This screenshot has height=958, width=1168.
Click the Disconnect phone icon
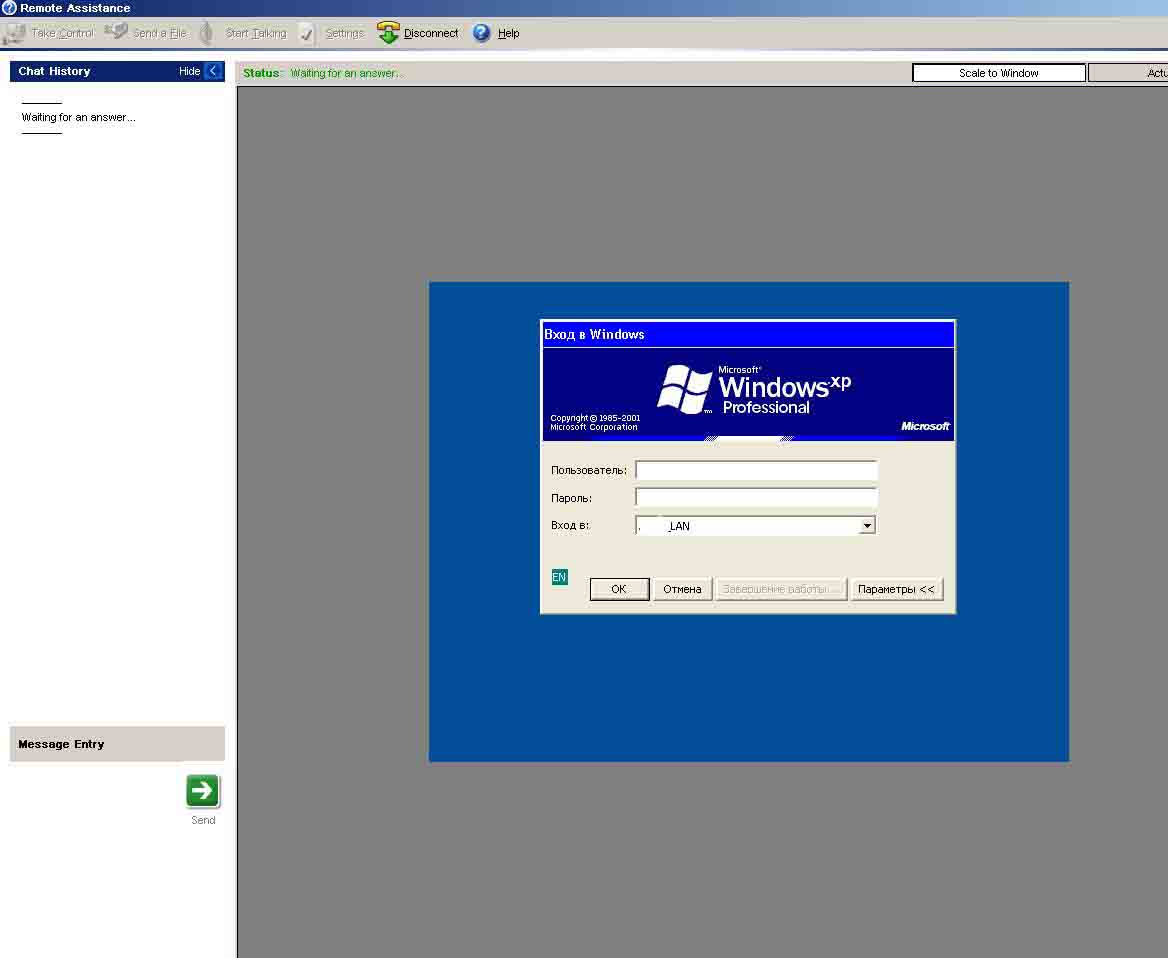388,33
